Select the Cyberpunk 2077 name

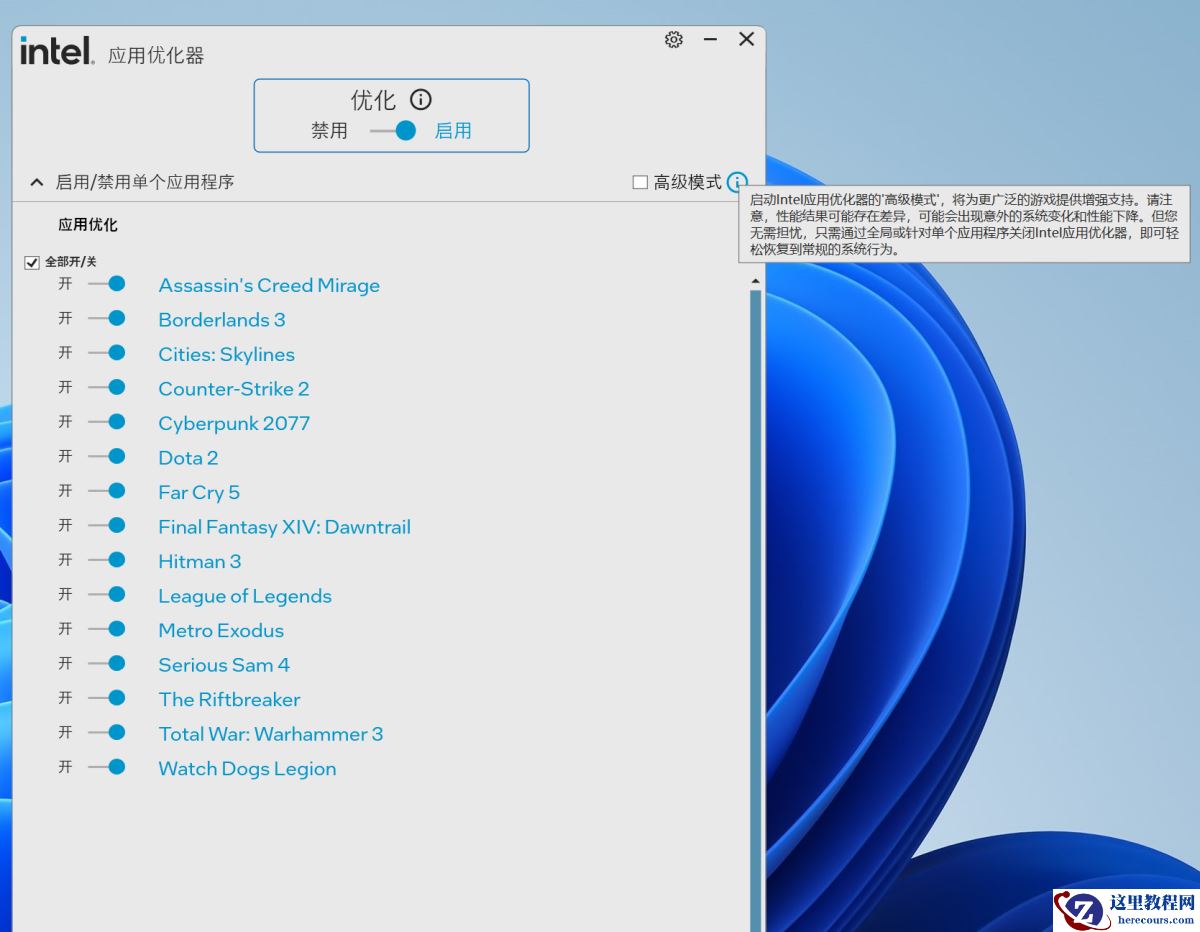tap(234, 423)
